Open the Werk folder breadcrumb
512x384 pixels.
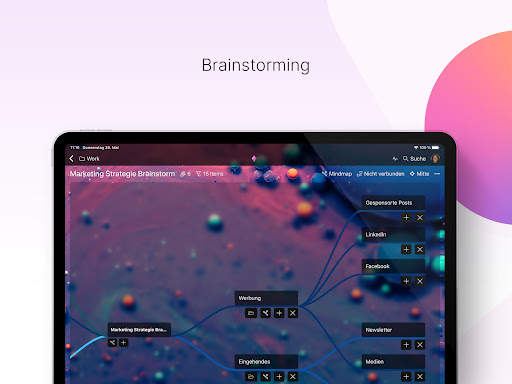(x=89, y=159)
